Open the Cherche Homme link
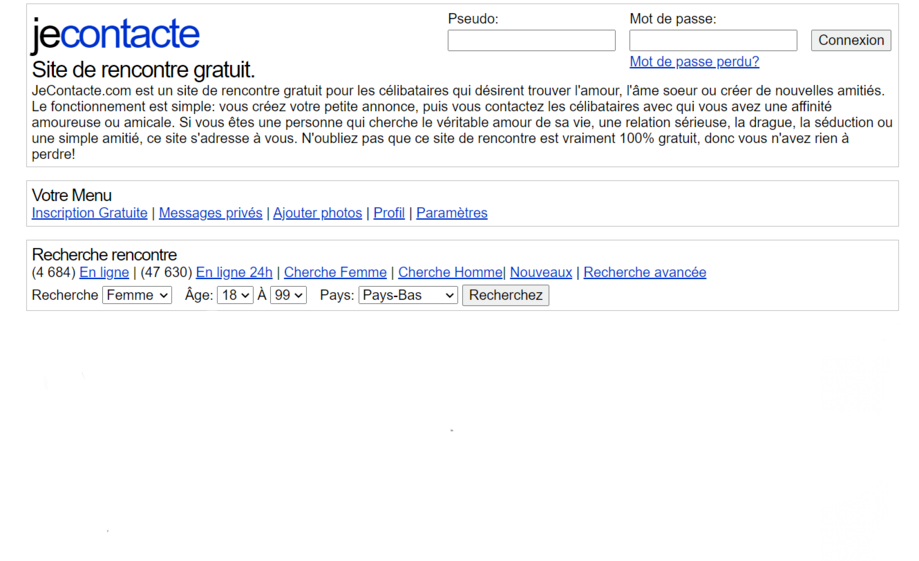The width and height of the screenshot is (919, 561). 450,272
